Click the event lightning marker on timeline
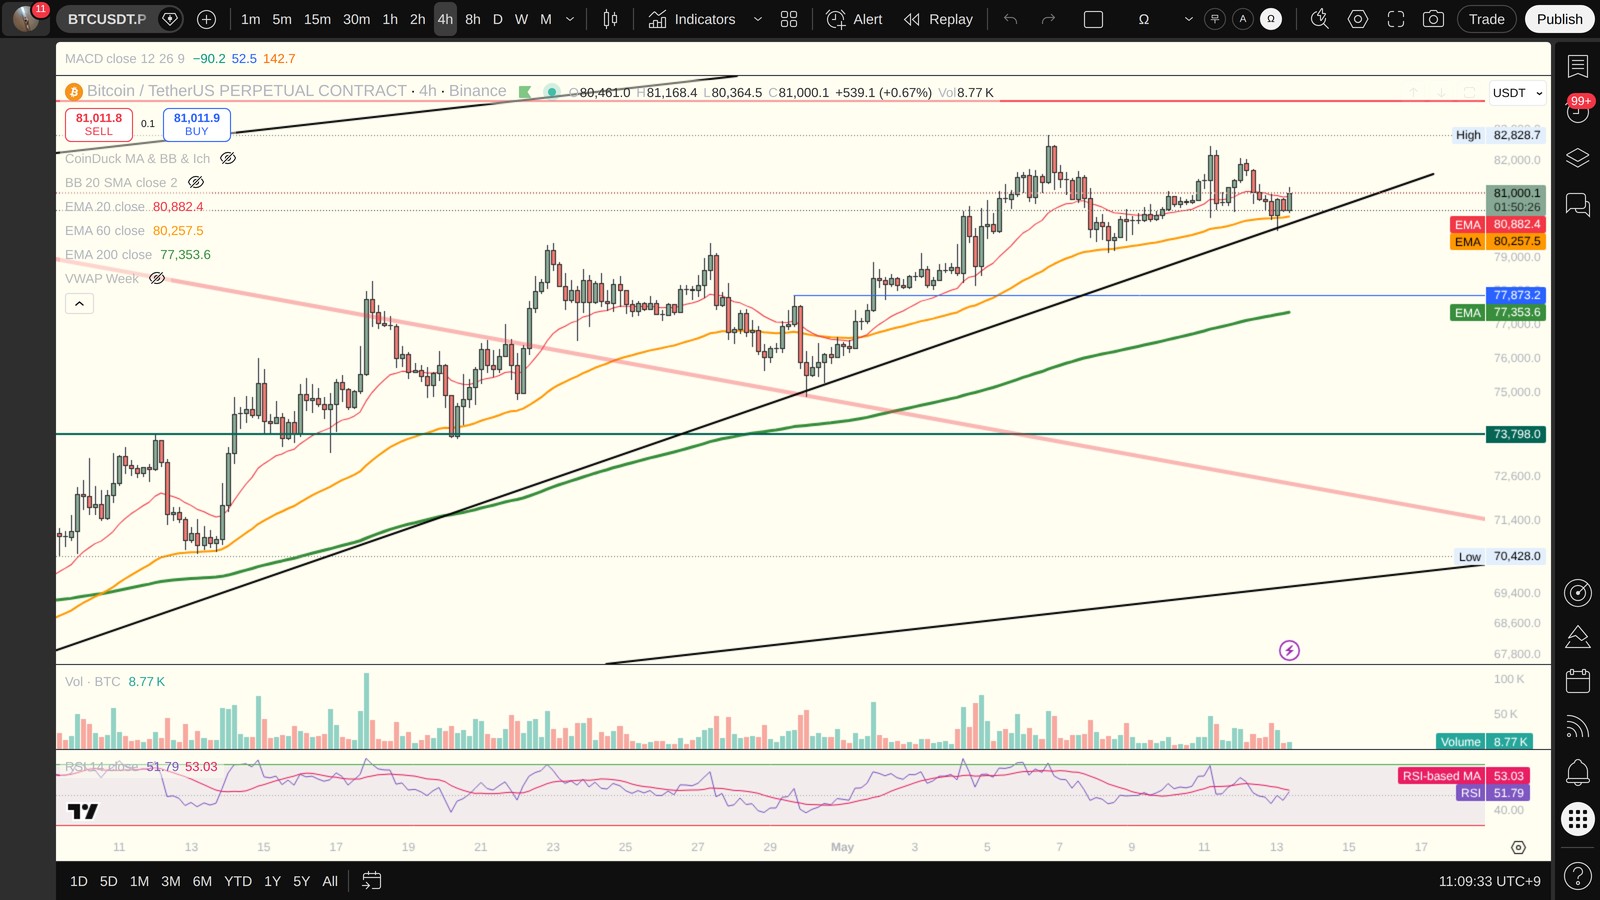 1290,651
